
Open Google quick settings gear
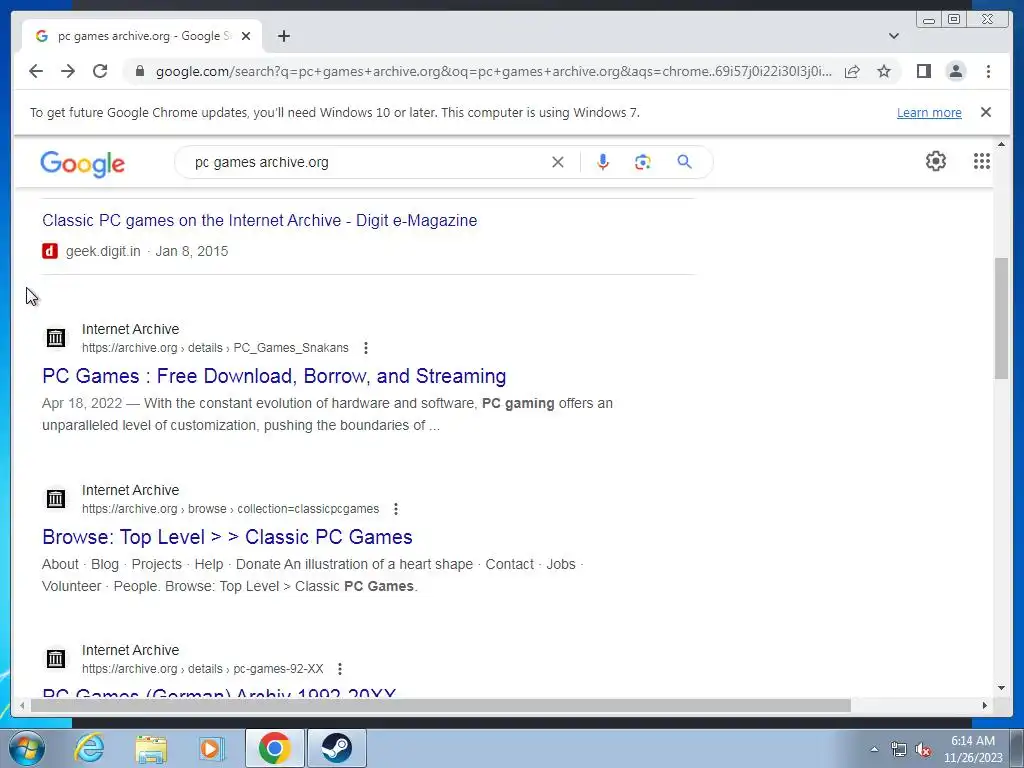(x=936, y=161)
